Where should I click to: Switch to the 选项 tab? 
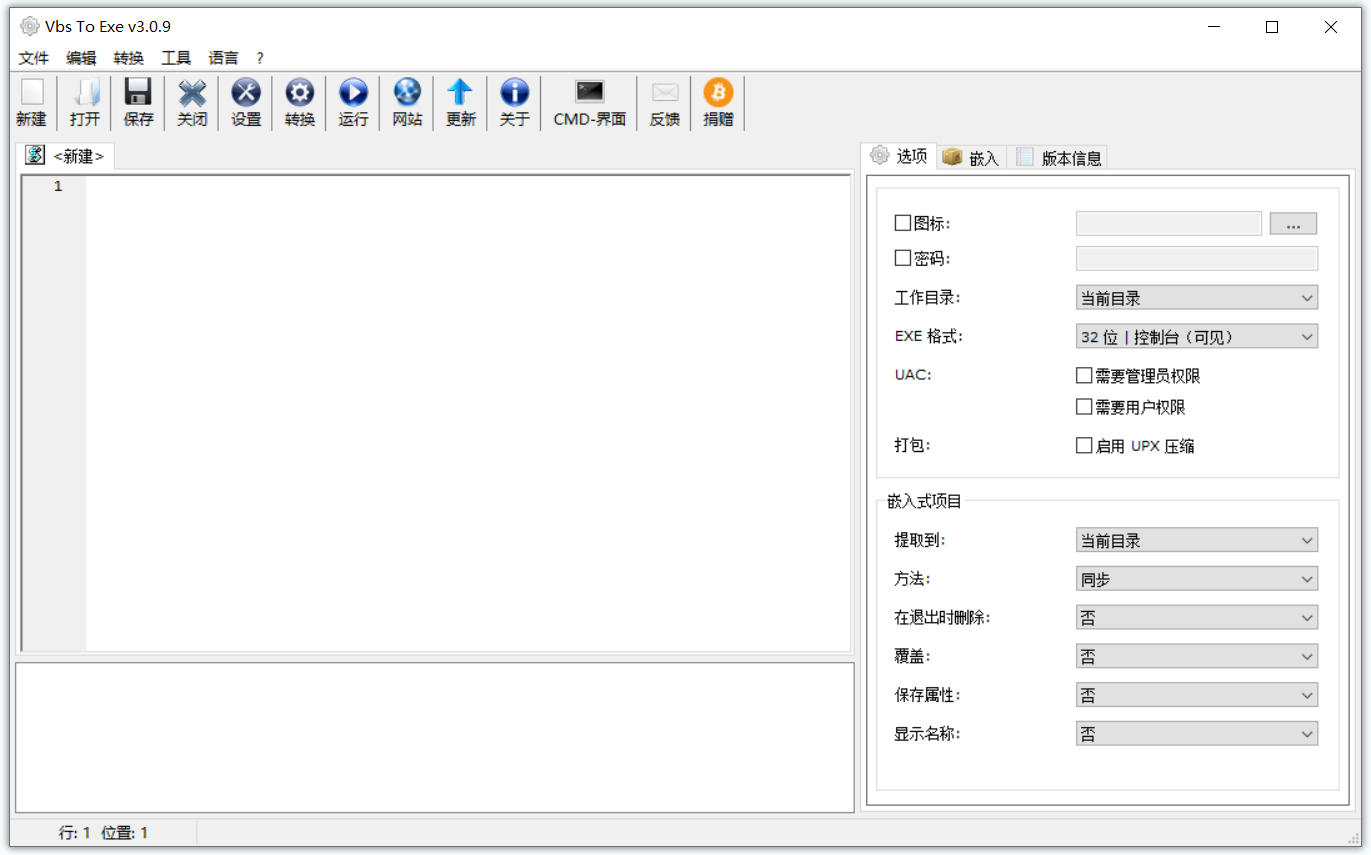(x=899, y=156)
